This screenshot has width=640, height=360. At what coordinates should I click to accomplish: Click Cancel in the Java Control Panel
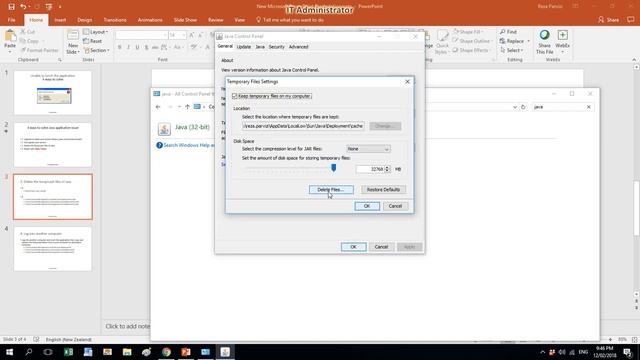point(381,247)
